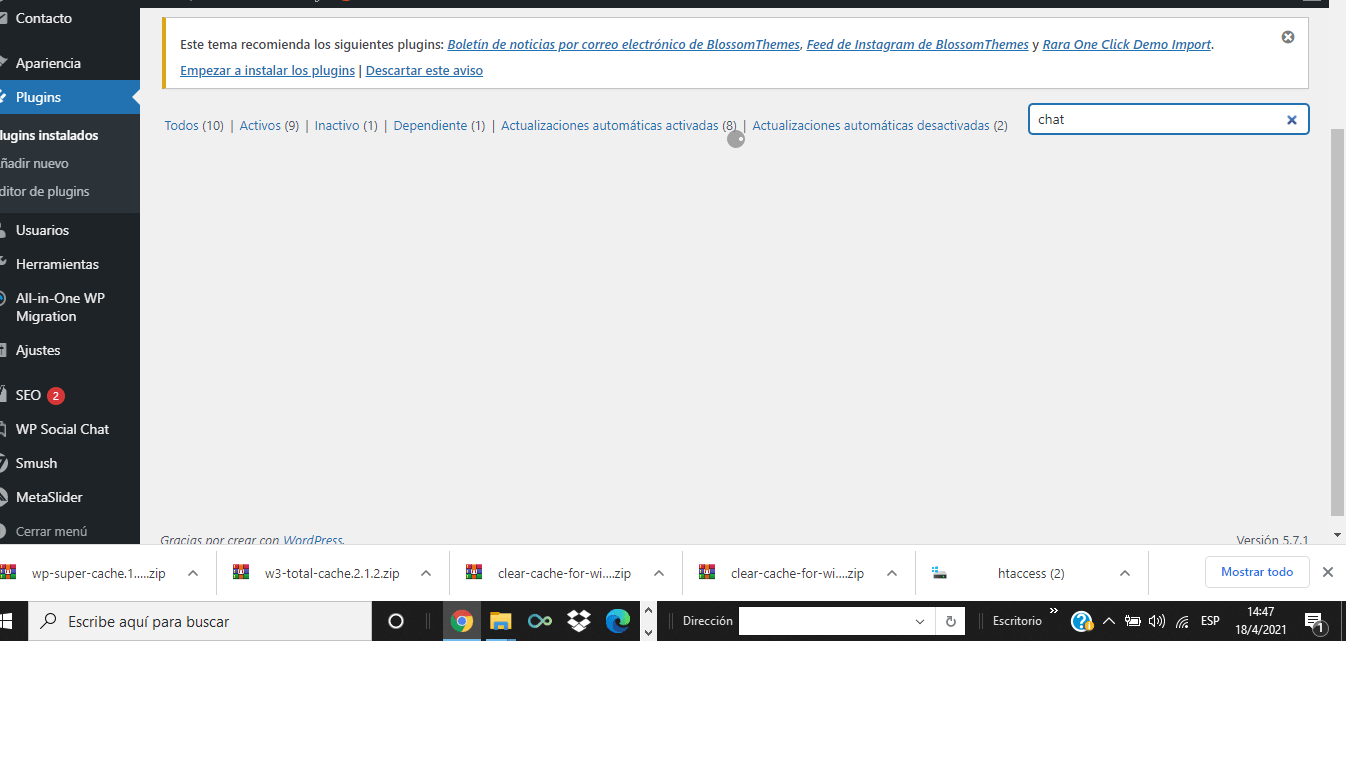The image size is (1366, 768).
Task: Click refresh button in Dirección toolbar
Action: 951,621
